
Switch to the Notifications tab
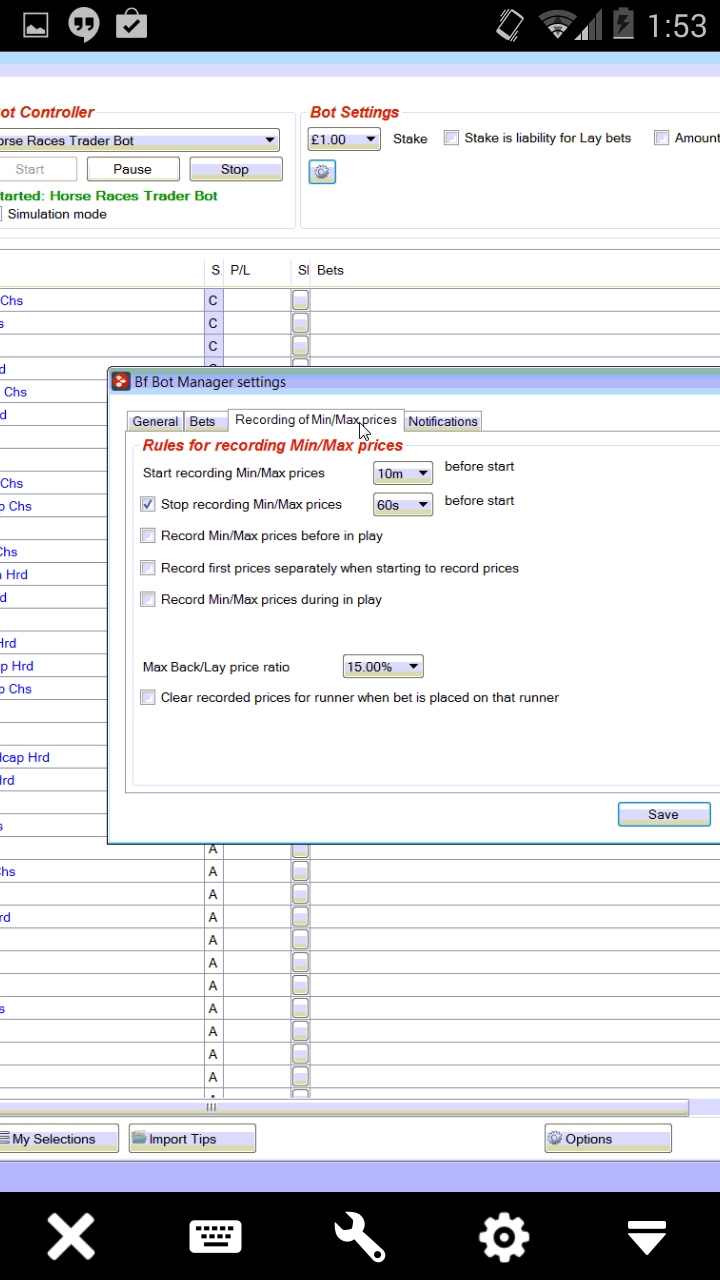click(443, 422)
